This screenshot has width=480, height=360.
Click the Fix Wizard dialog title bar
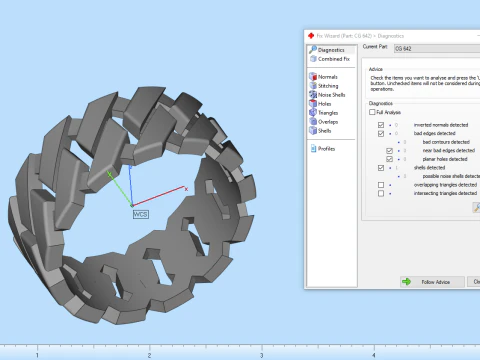pyautogui.click(x=392, y=36)
